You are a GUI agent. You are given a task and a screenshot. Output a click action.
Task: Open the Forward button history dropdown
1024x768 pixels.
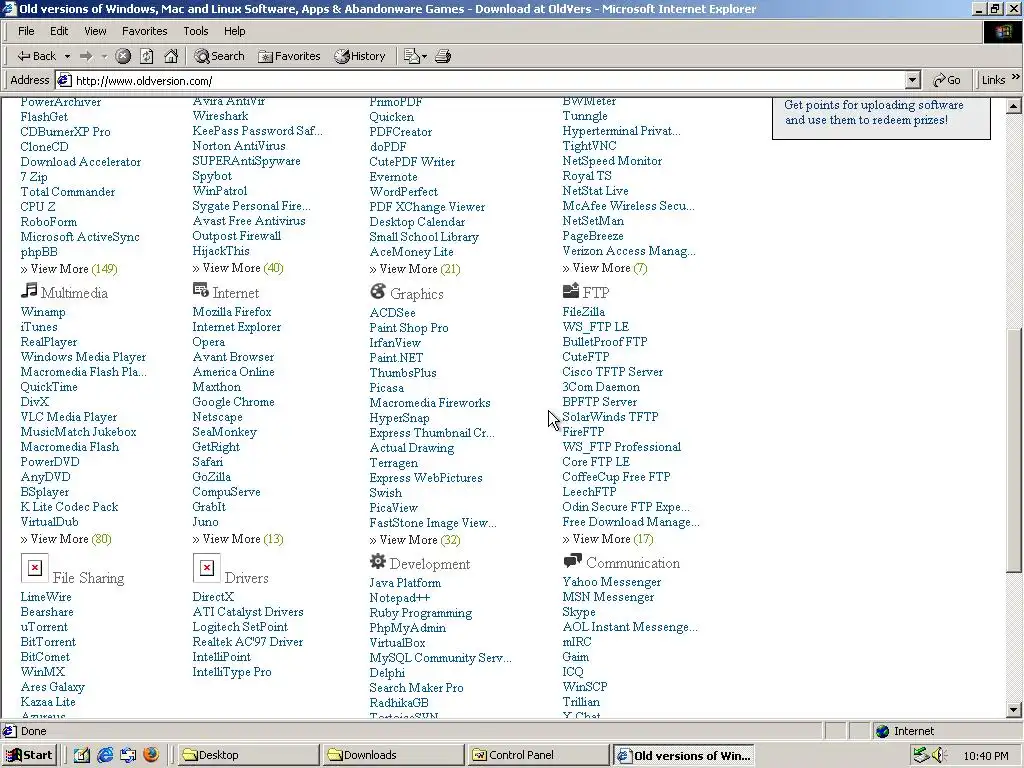(x=104, y=56)
